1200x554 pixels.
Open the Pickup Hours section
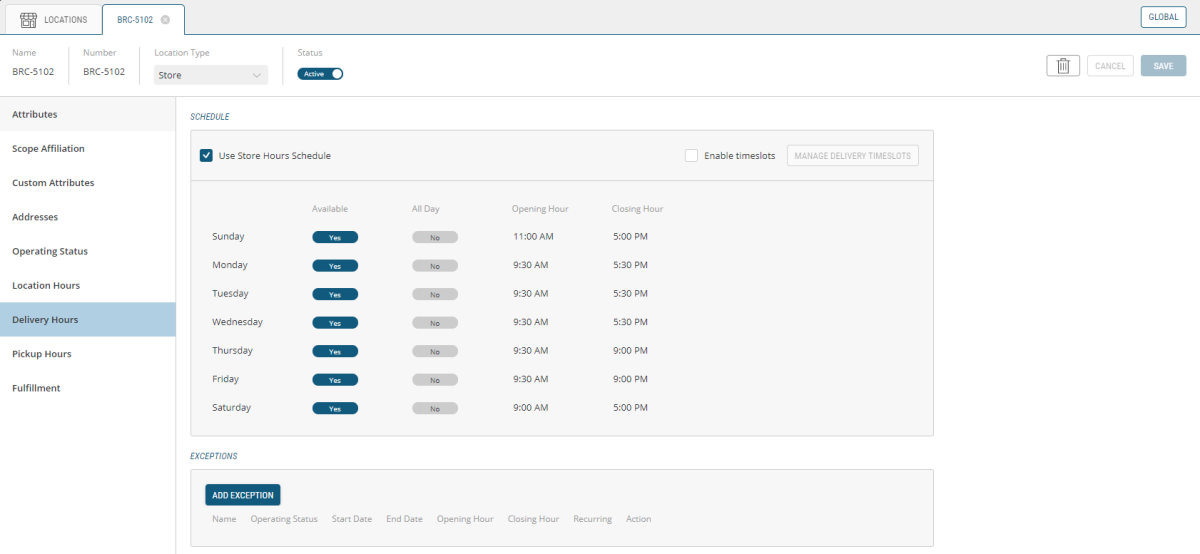(42, 354)
